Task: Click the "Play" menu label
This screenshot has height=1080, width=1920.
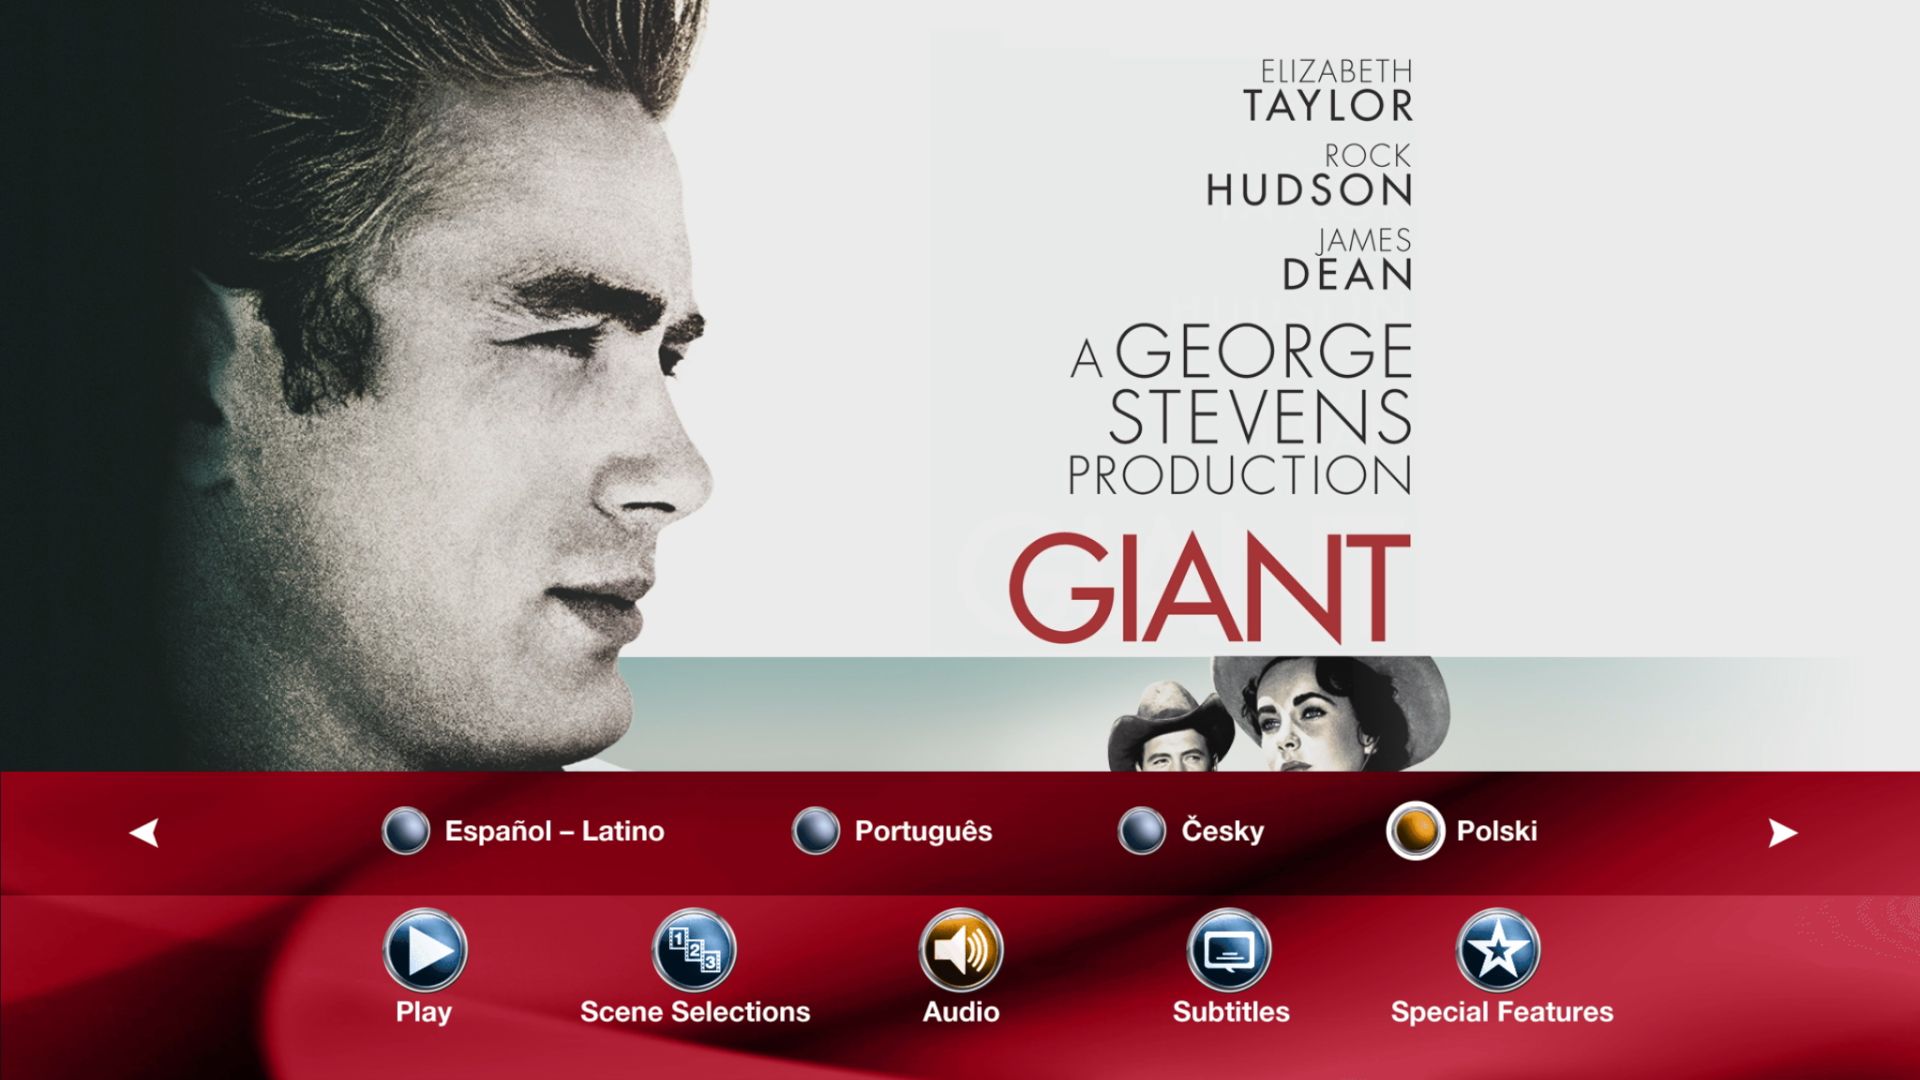Action: coord(424,1012)
